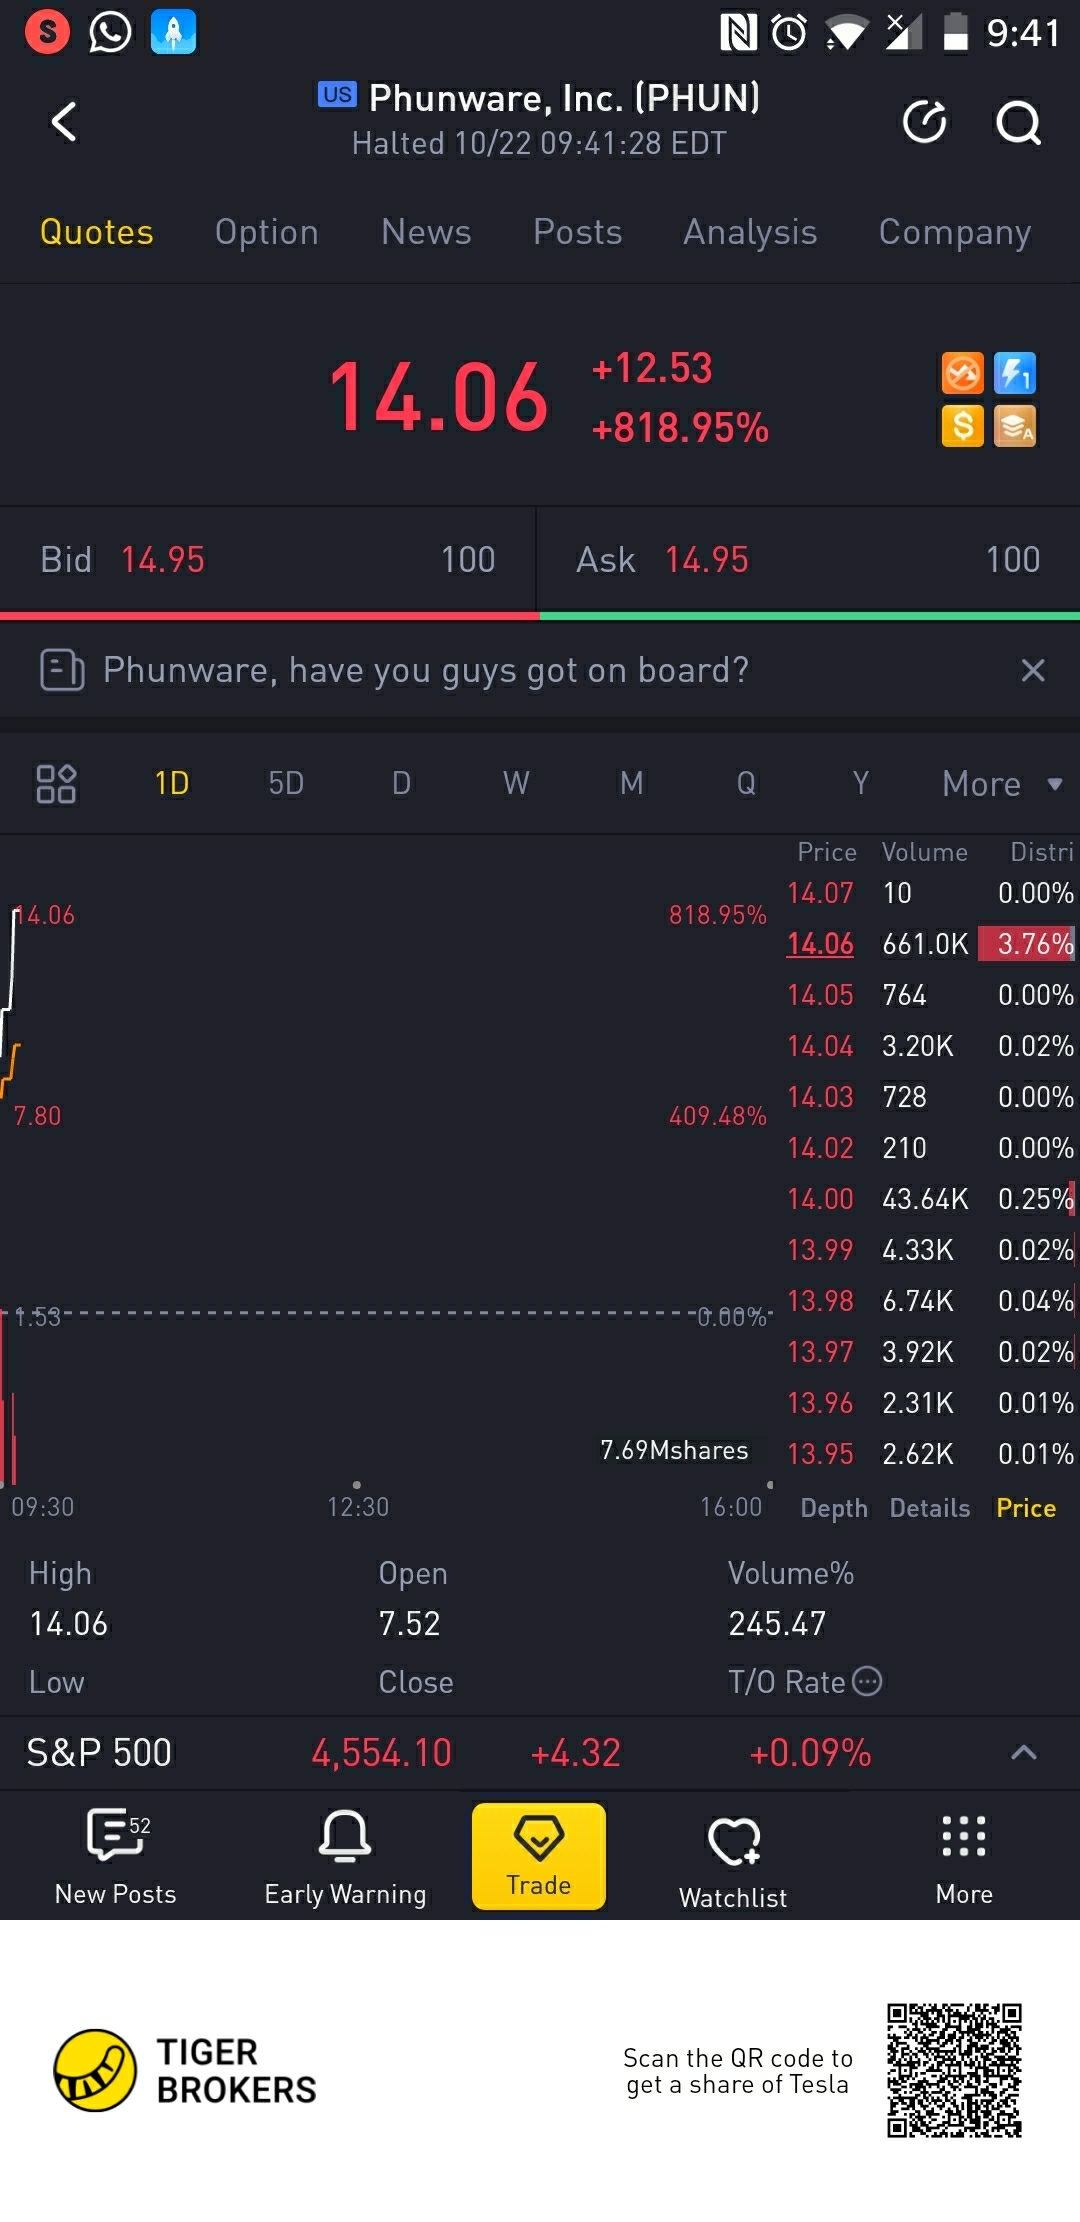The image size is (1080, 2222).
Task: Tap the 7.69Mshares volume label
Action: (674, 1450)
